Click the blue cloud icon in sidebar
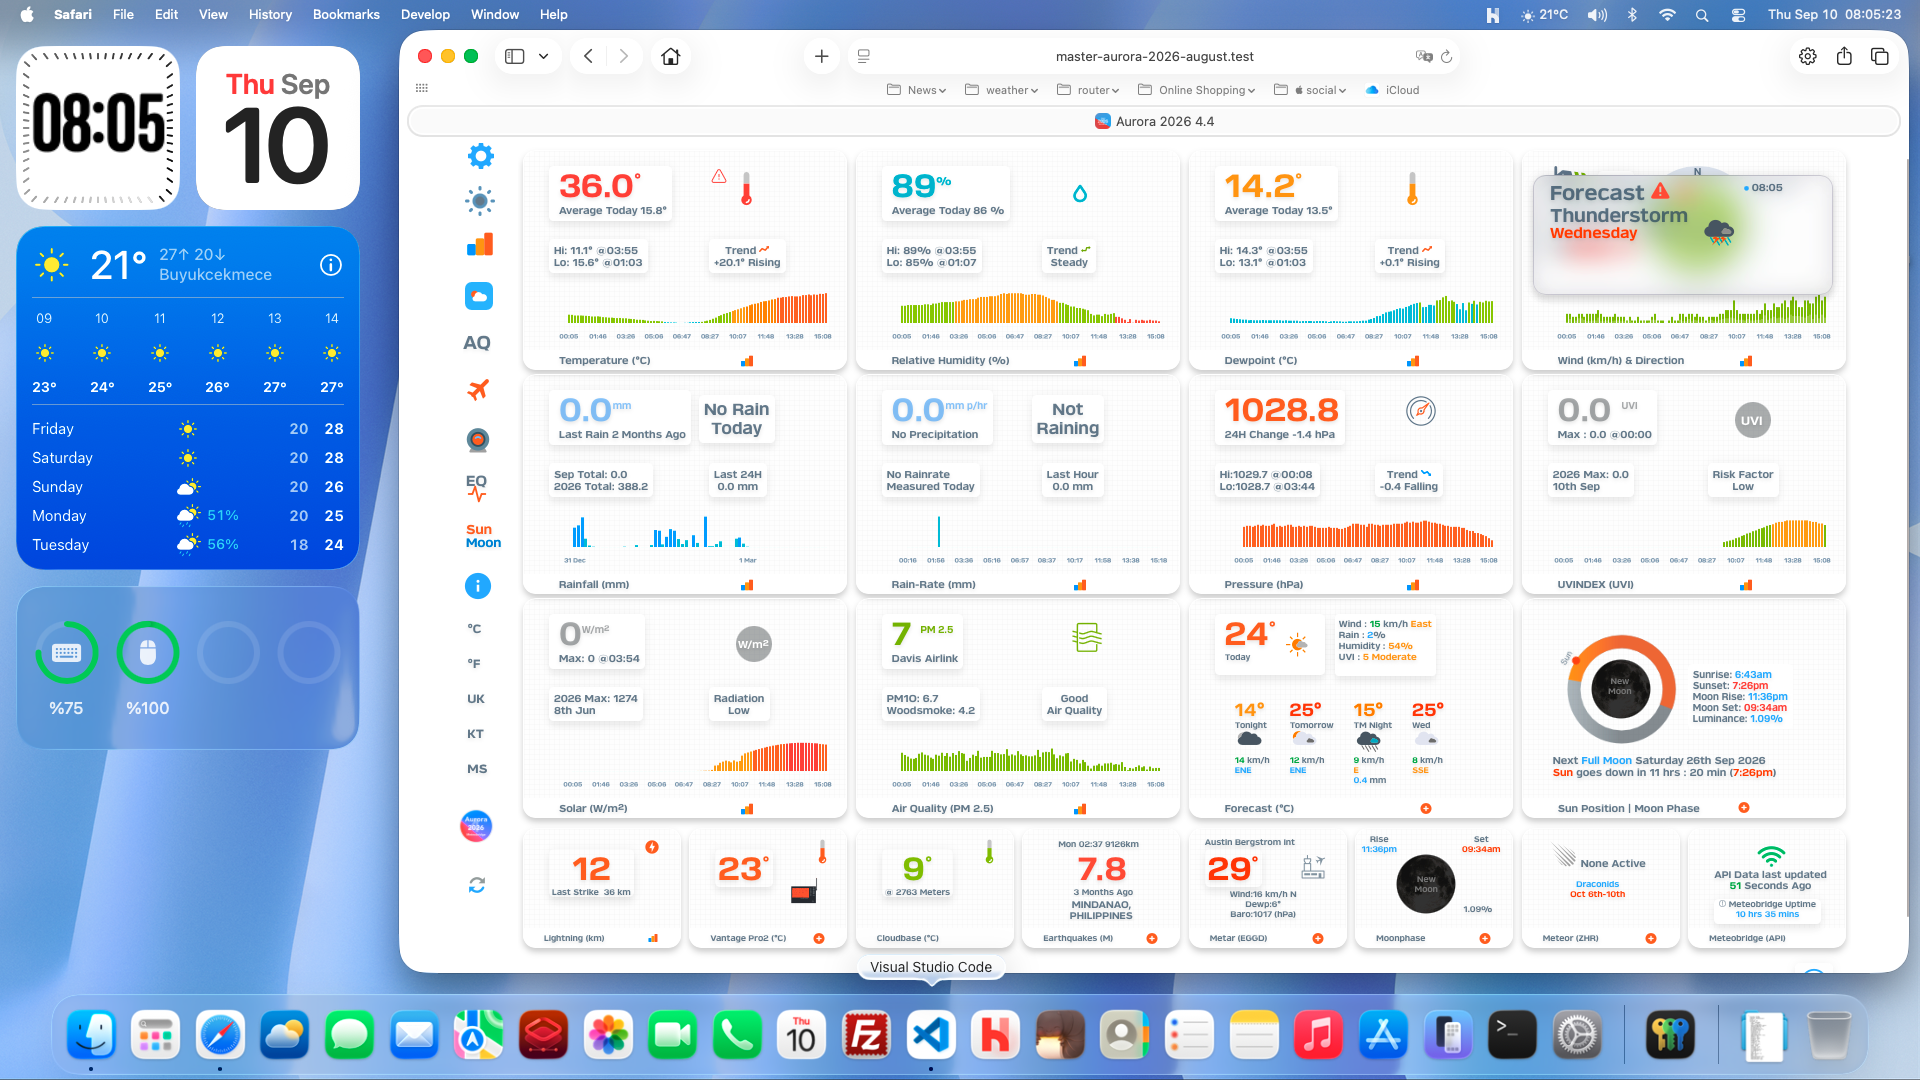 pos(479,296)
